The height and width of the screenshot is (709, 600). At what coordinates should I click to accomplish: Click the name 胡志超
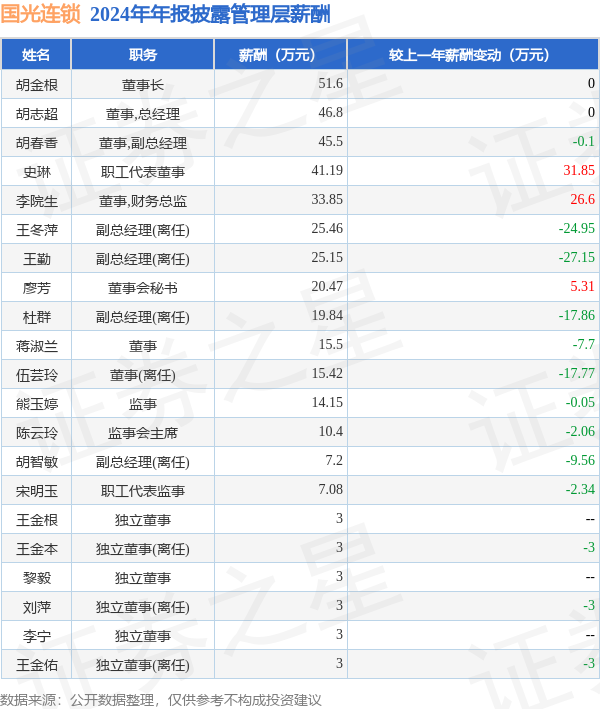click(x=37, y=113)
